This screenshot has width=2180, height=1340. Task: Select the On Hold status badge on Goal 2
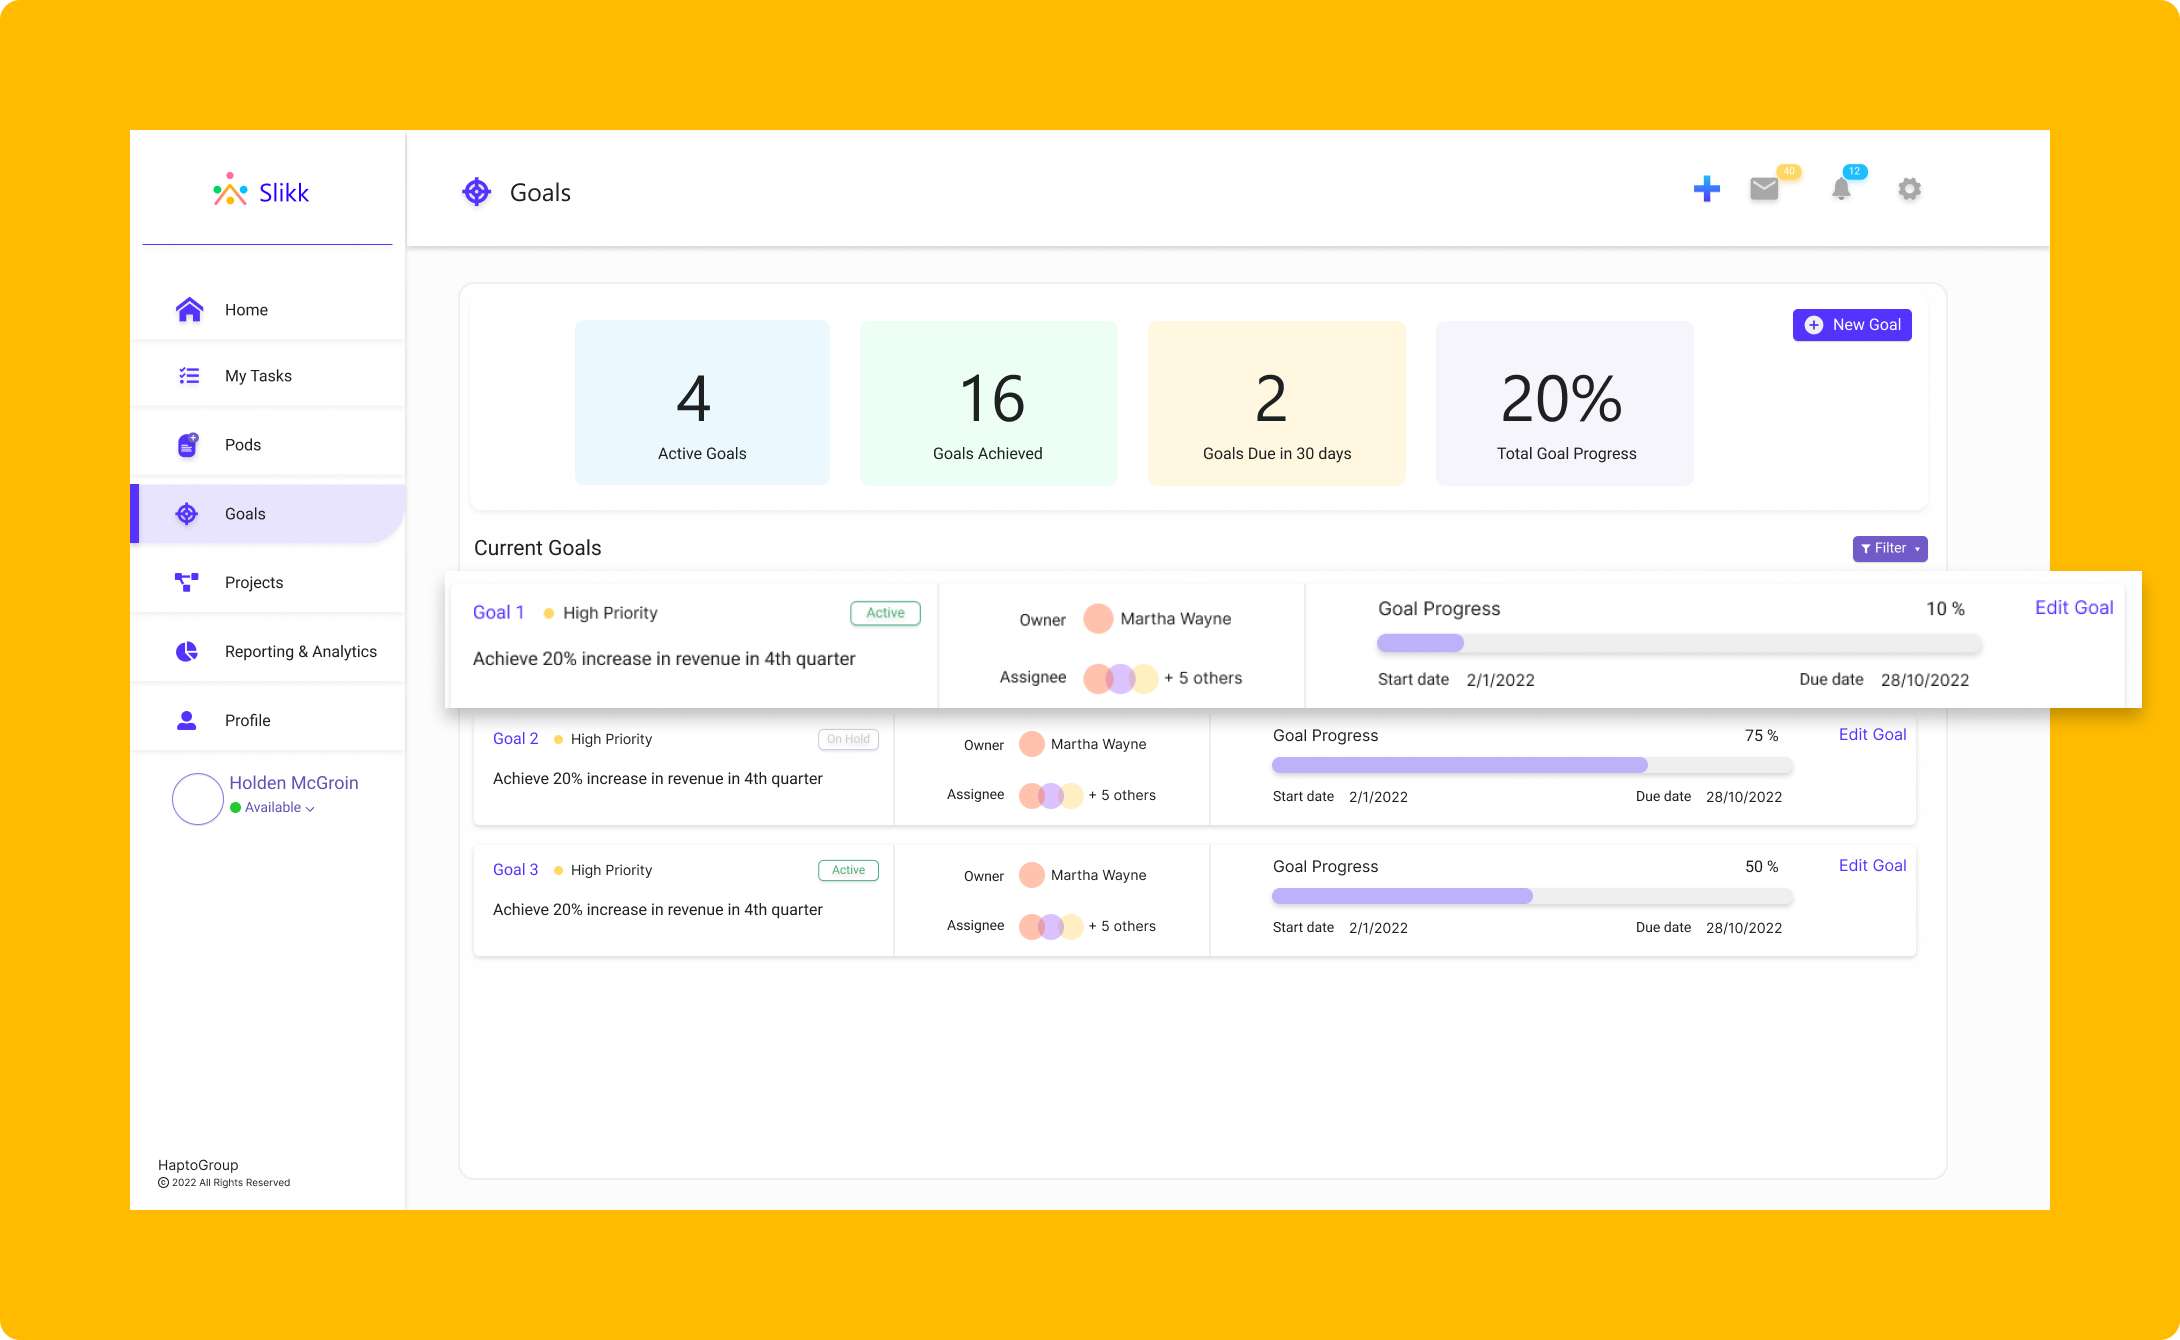pos(847,738)
